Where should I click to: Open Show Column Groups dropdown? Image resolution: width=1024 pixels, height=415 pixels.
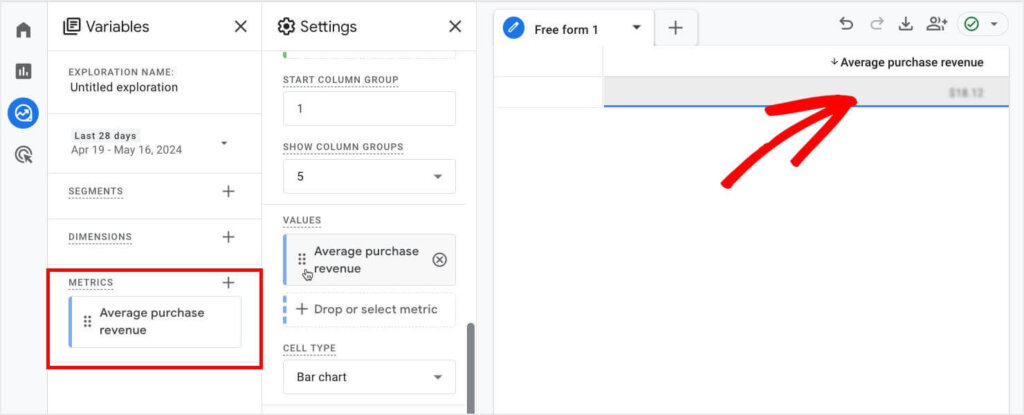[x=369, y=176]
